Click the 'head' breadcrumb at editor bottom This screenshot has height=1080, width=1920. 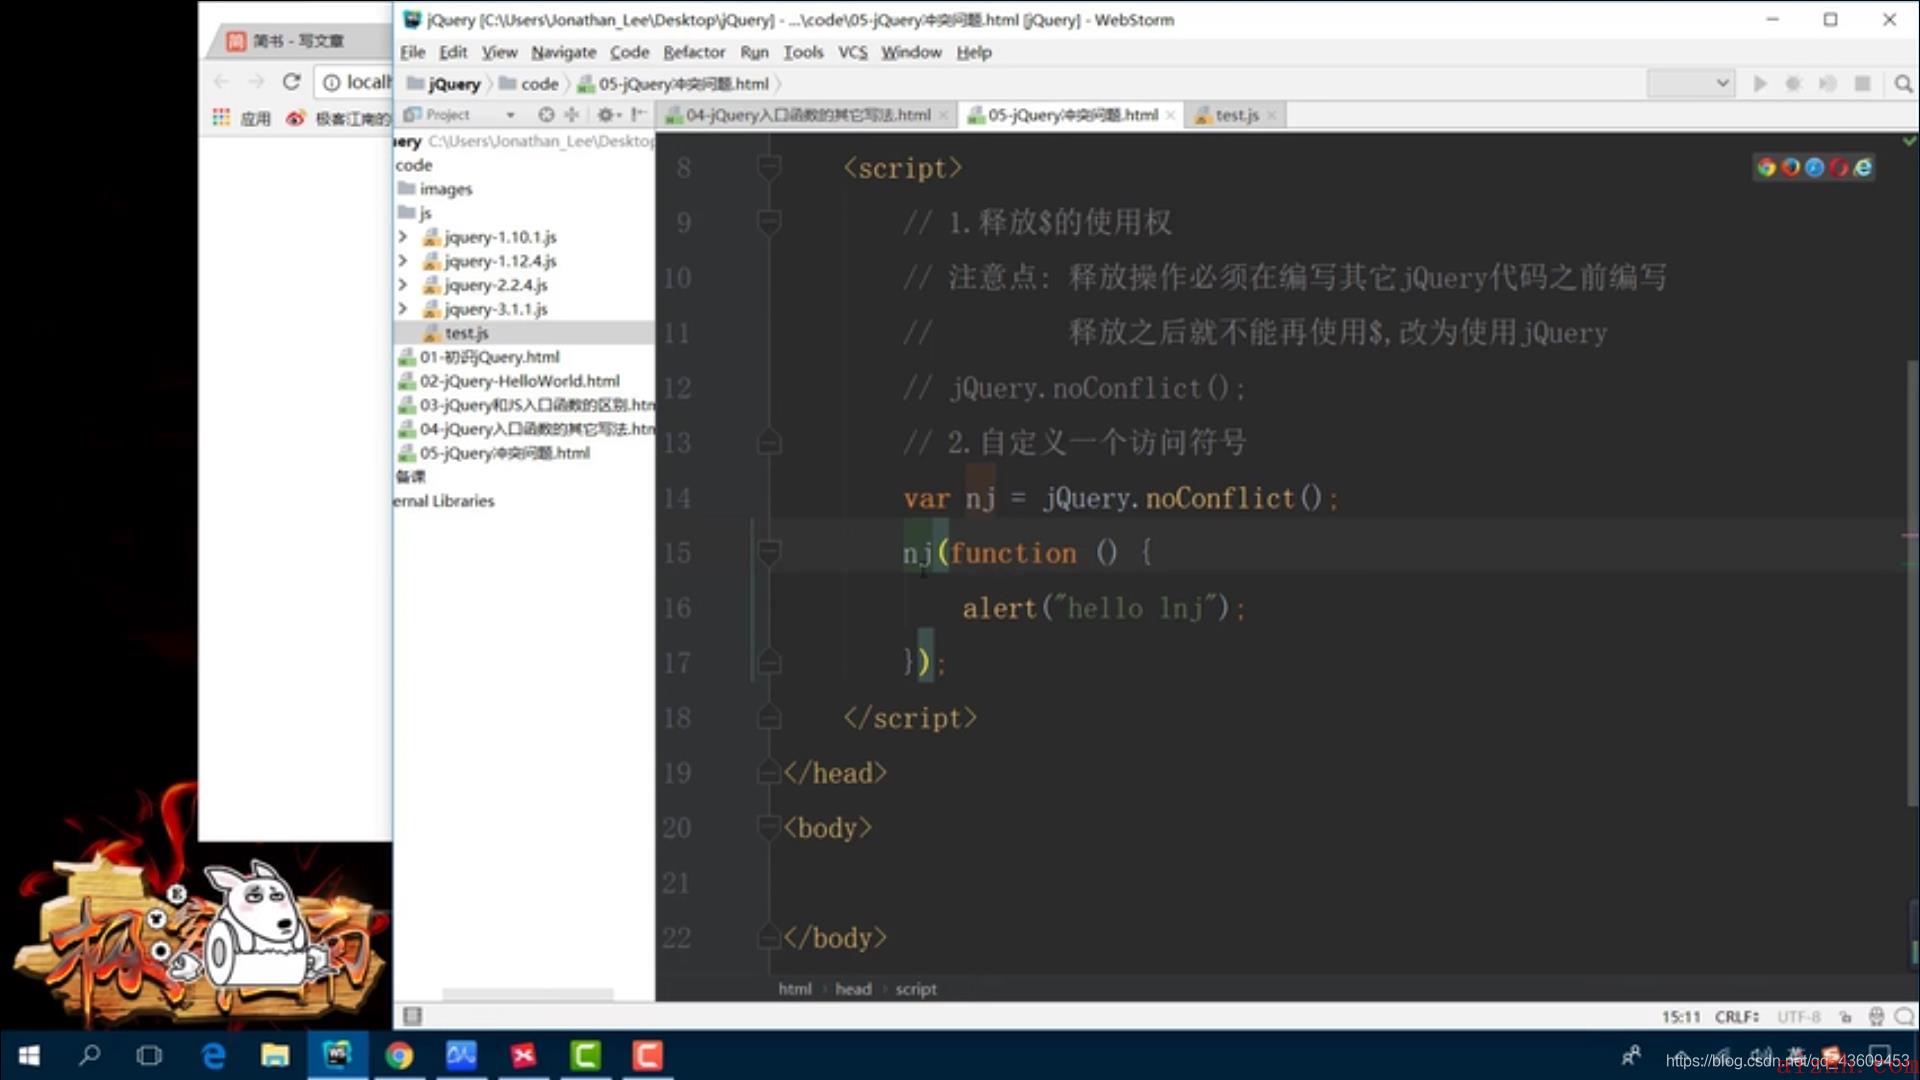[853, 989]
